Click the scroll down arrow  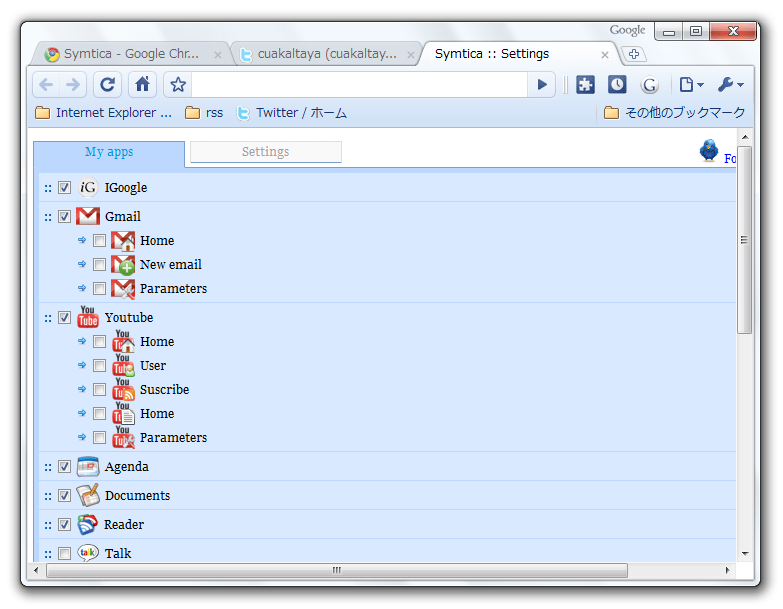click(745, 553)
